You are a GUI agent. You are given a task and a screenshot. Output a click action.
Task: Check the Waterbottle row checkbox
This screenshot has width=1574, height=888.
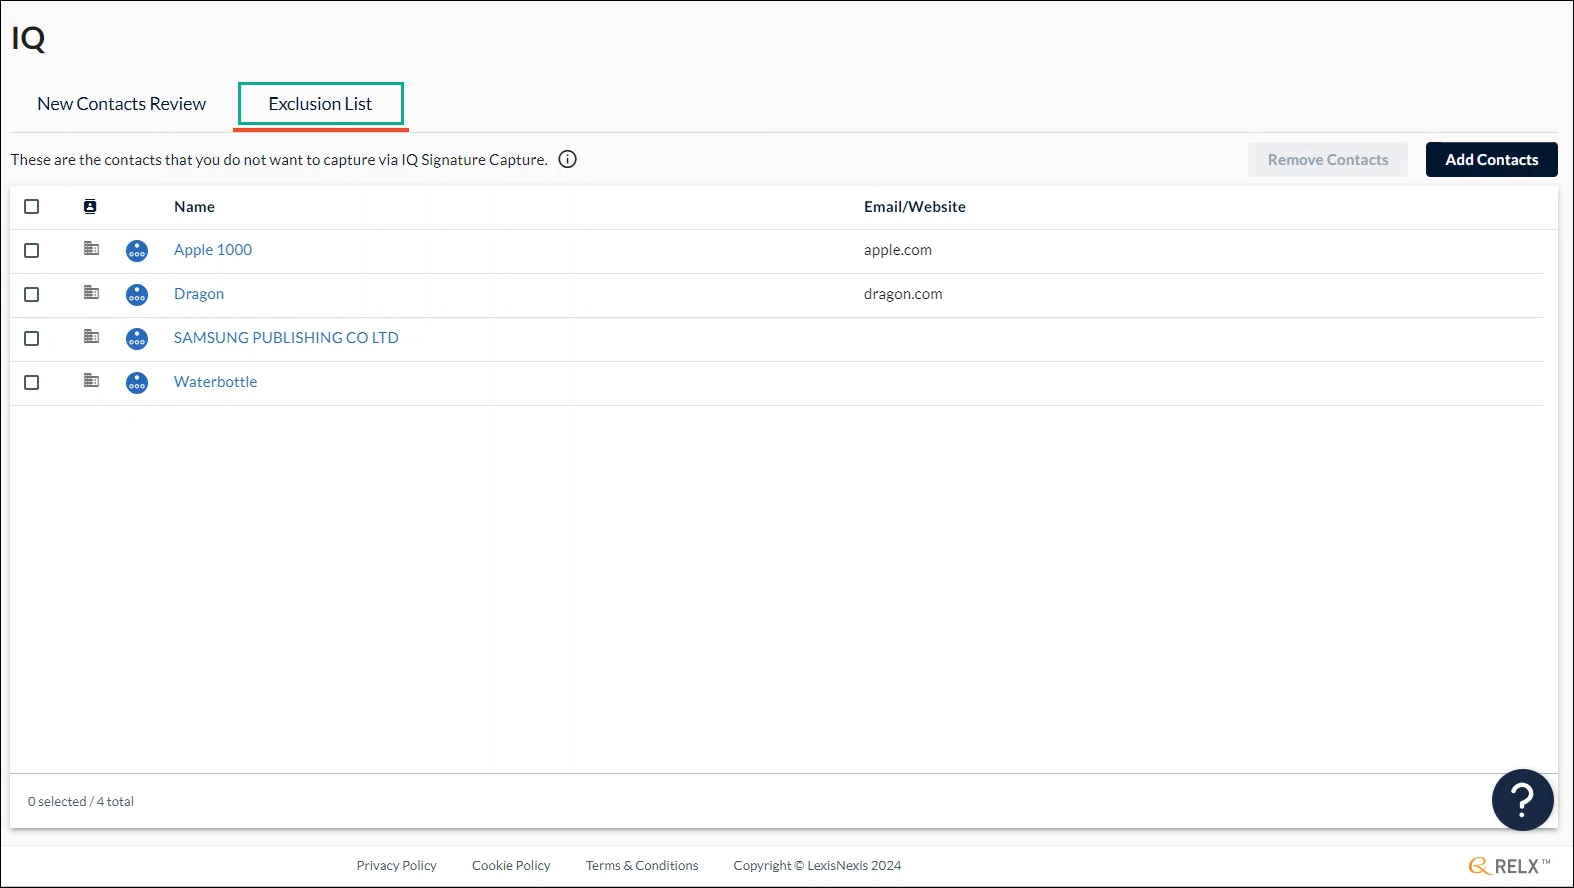[32, 382]
